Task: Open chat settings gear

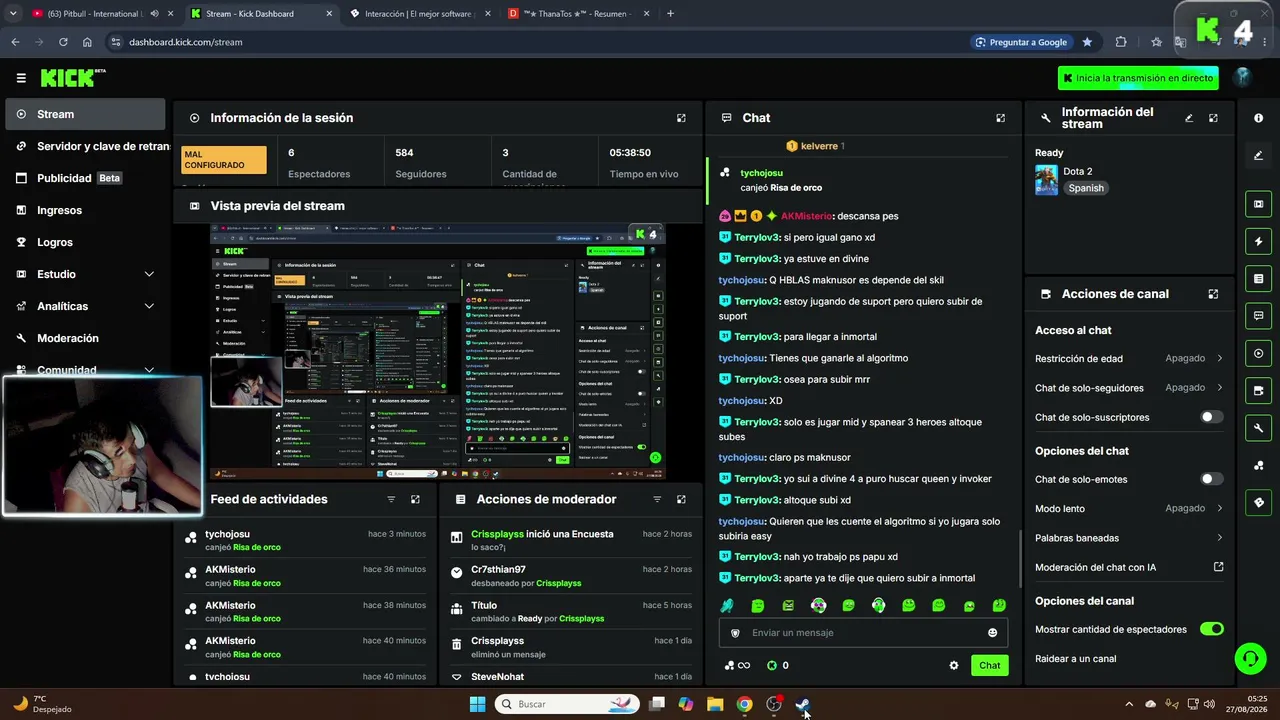Action: coord(954,665)
